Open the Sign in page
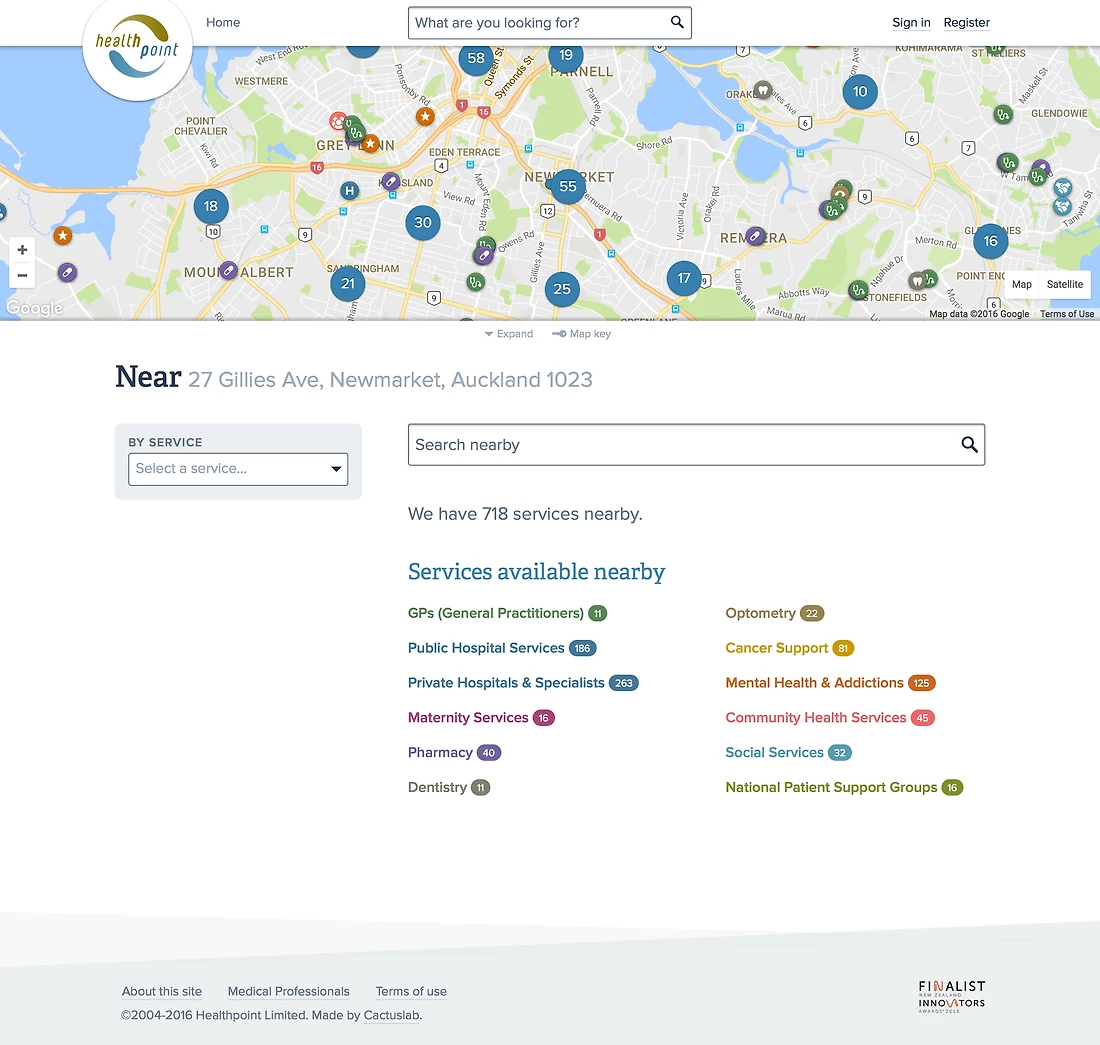Screen dimensions: 1100x1045 tap(911, 23)
